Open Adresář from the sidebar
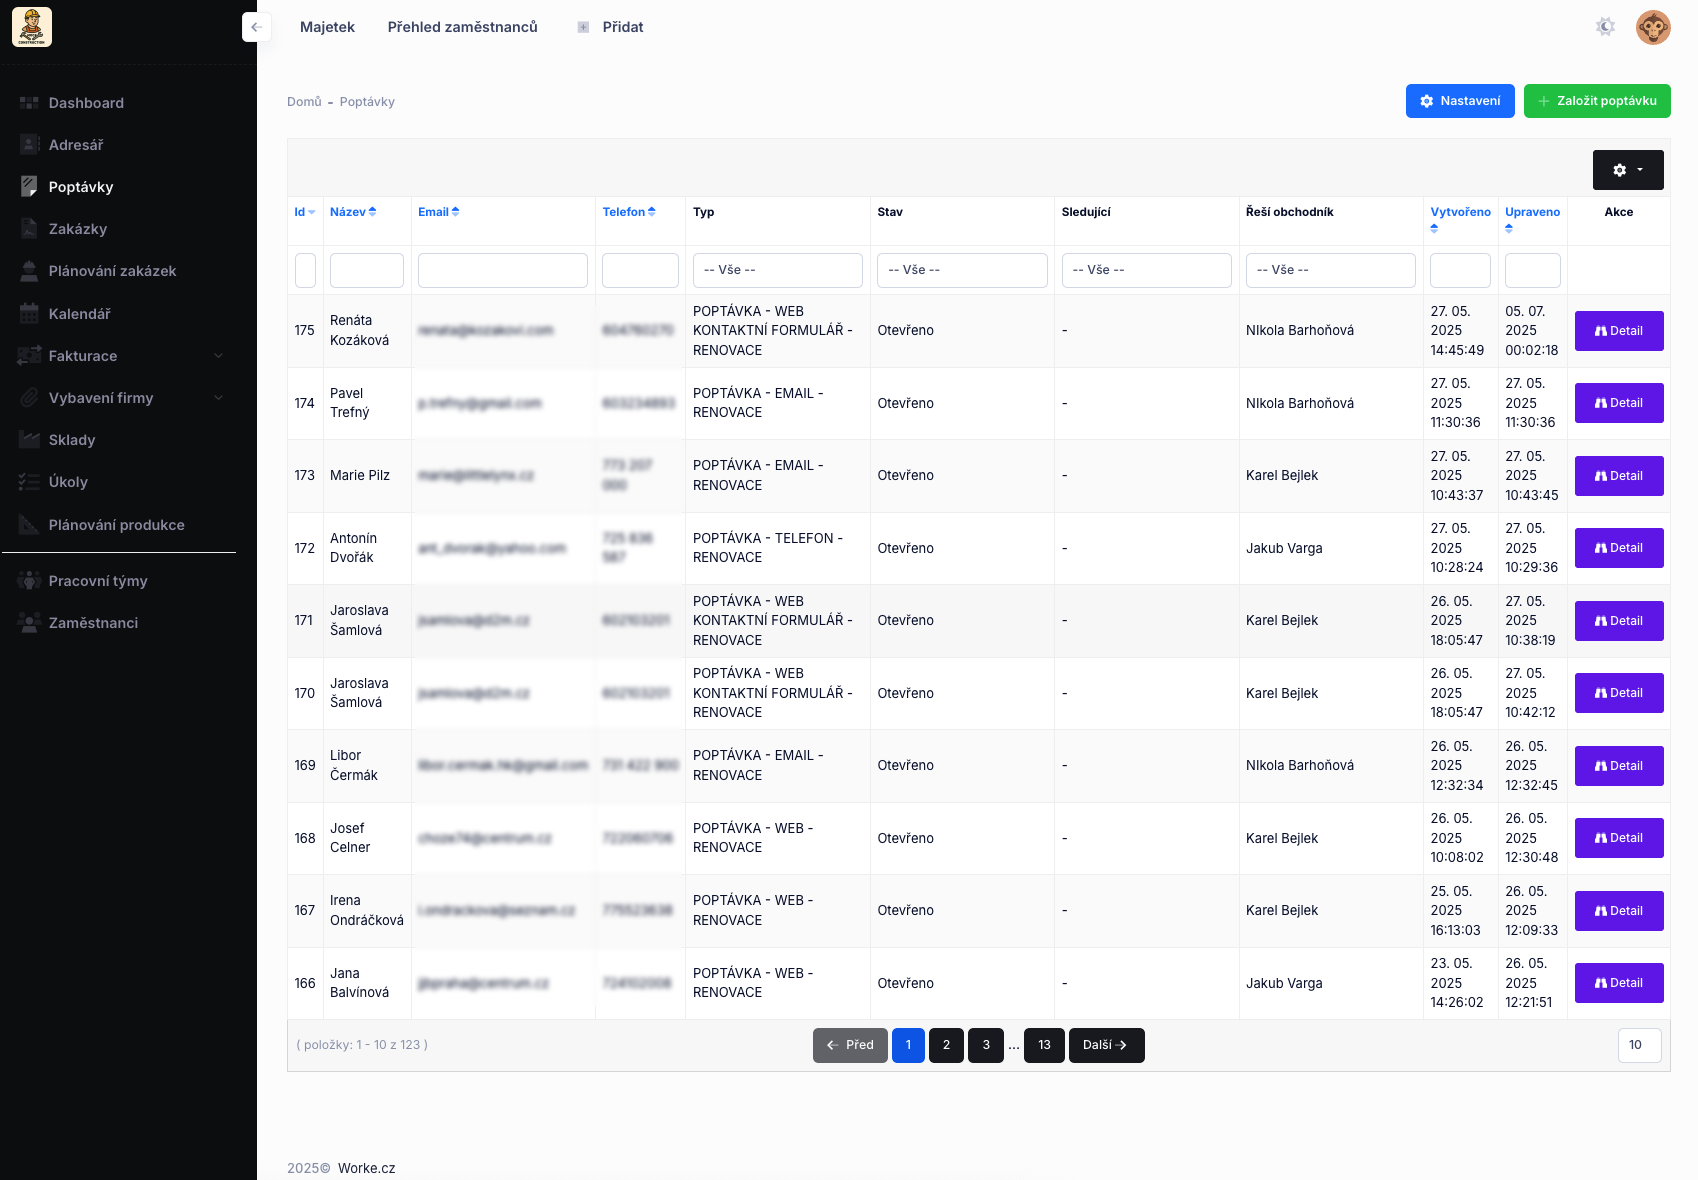 [x=76, y=144]
